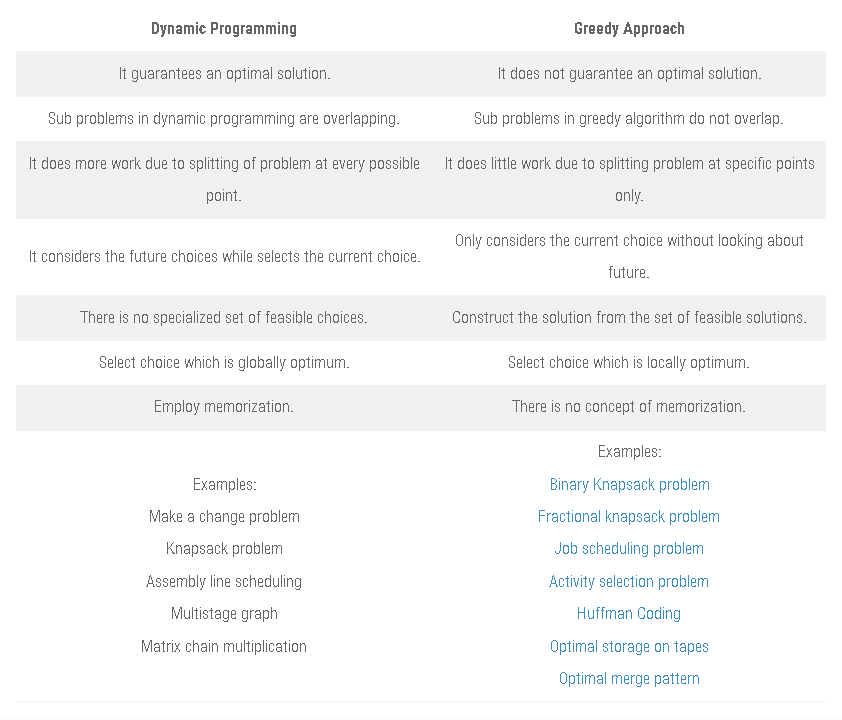Select the 'It guarantees an optimal solution' cell
Image resolution: width=842 pixels, height=720 pixels.
click(x=224, y=74)
